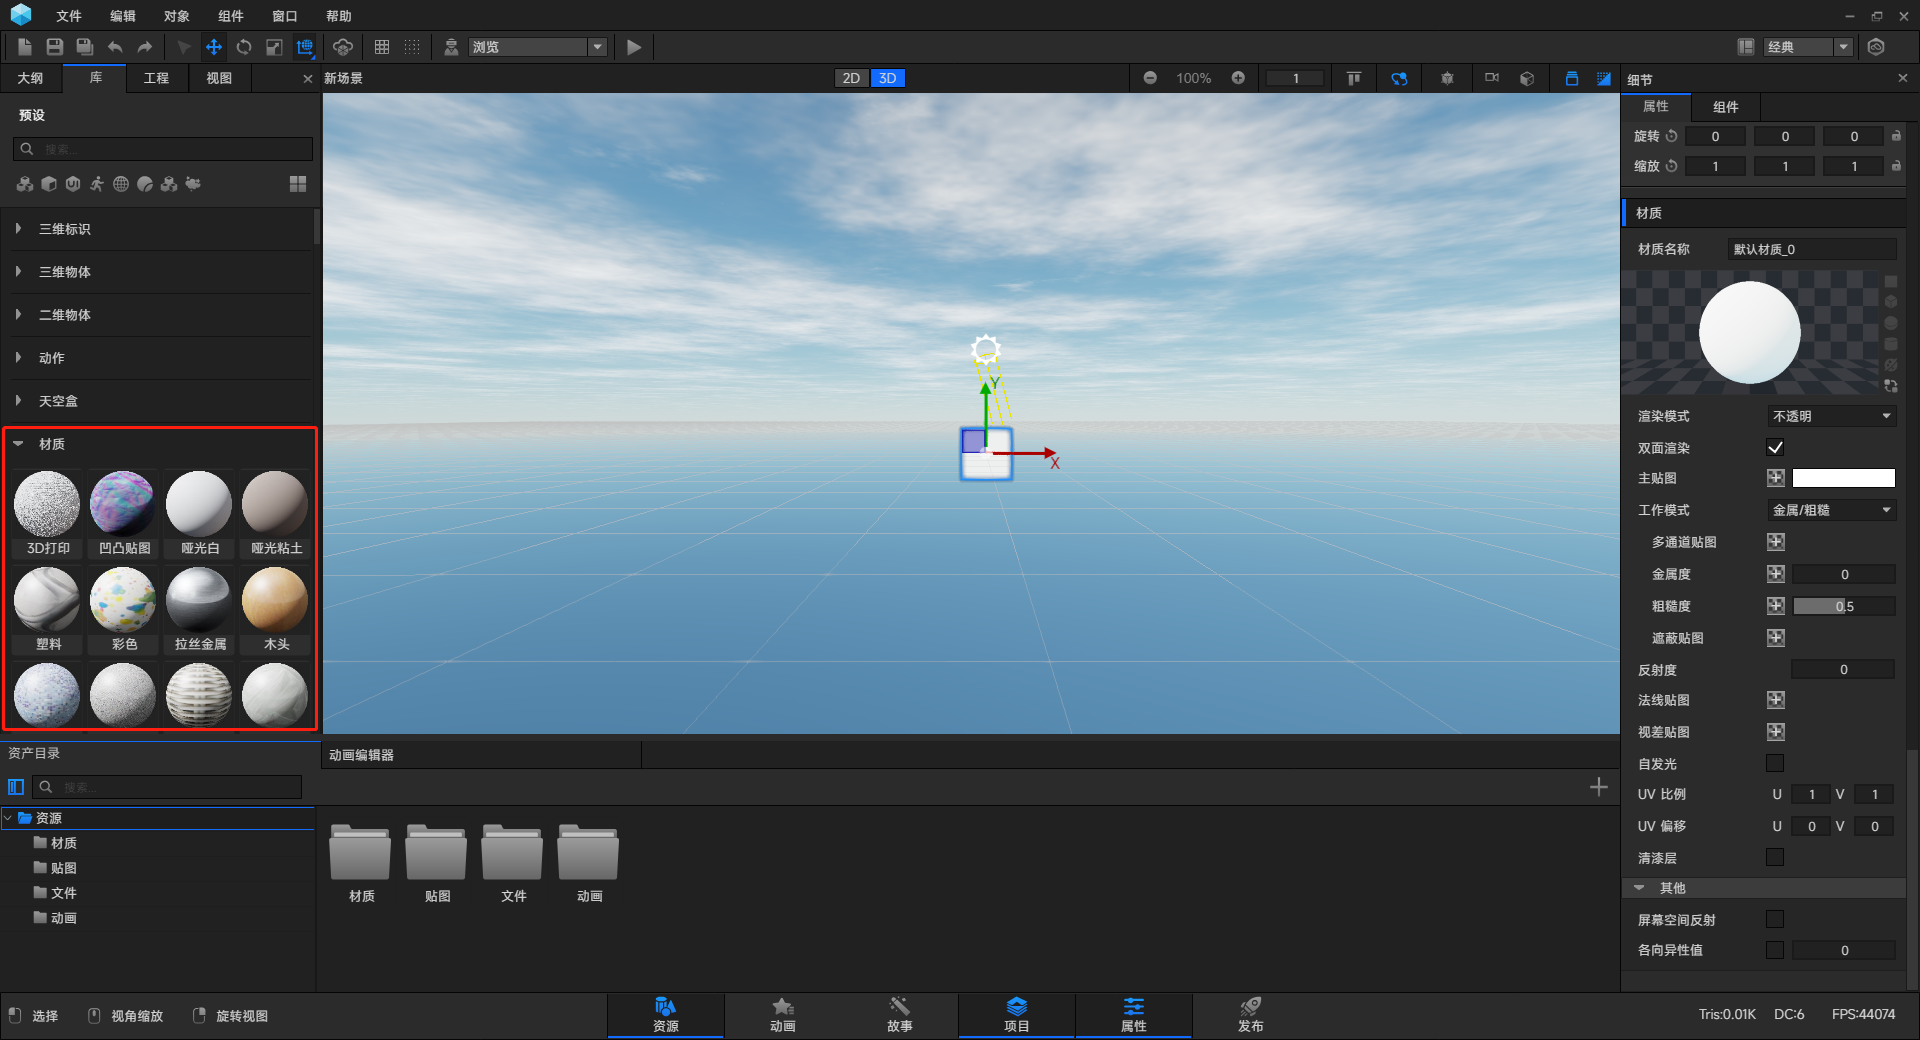Click the undo arrow icon
Image resolution: width=1920 pixels, height=1040 pixels.
pos(115,47)
